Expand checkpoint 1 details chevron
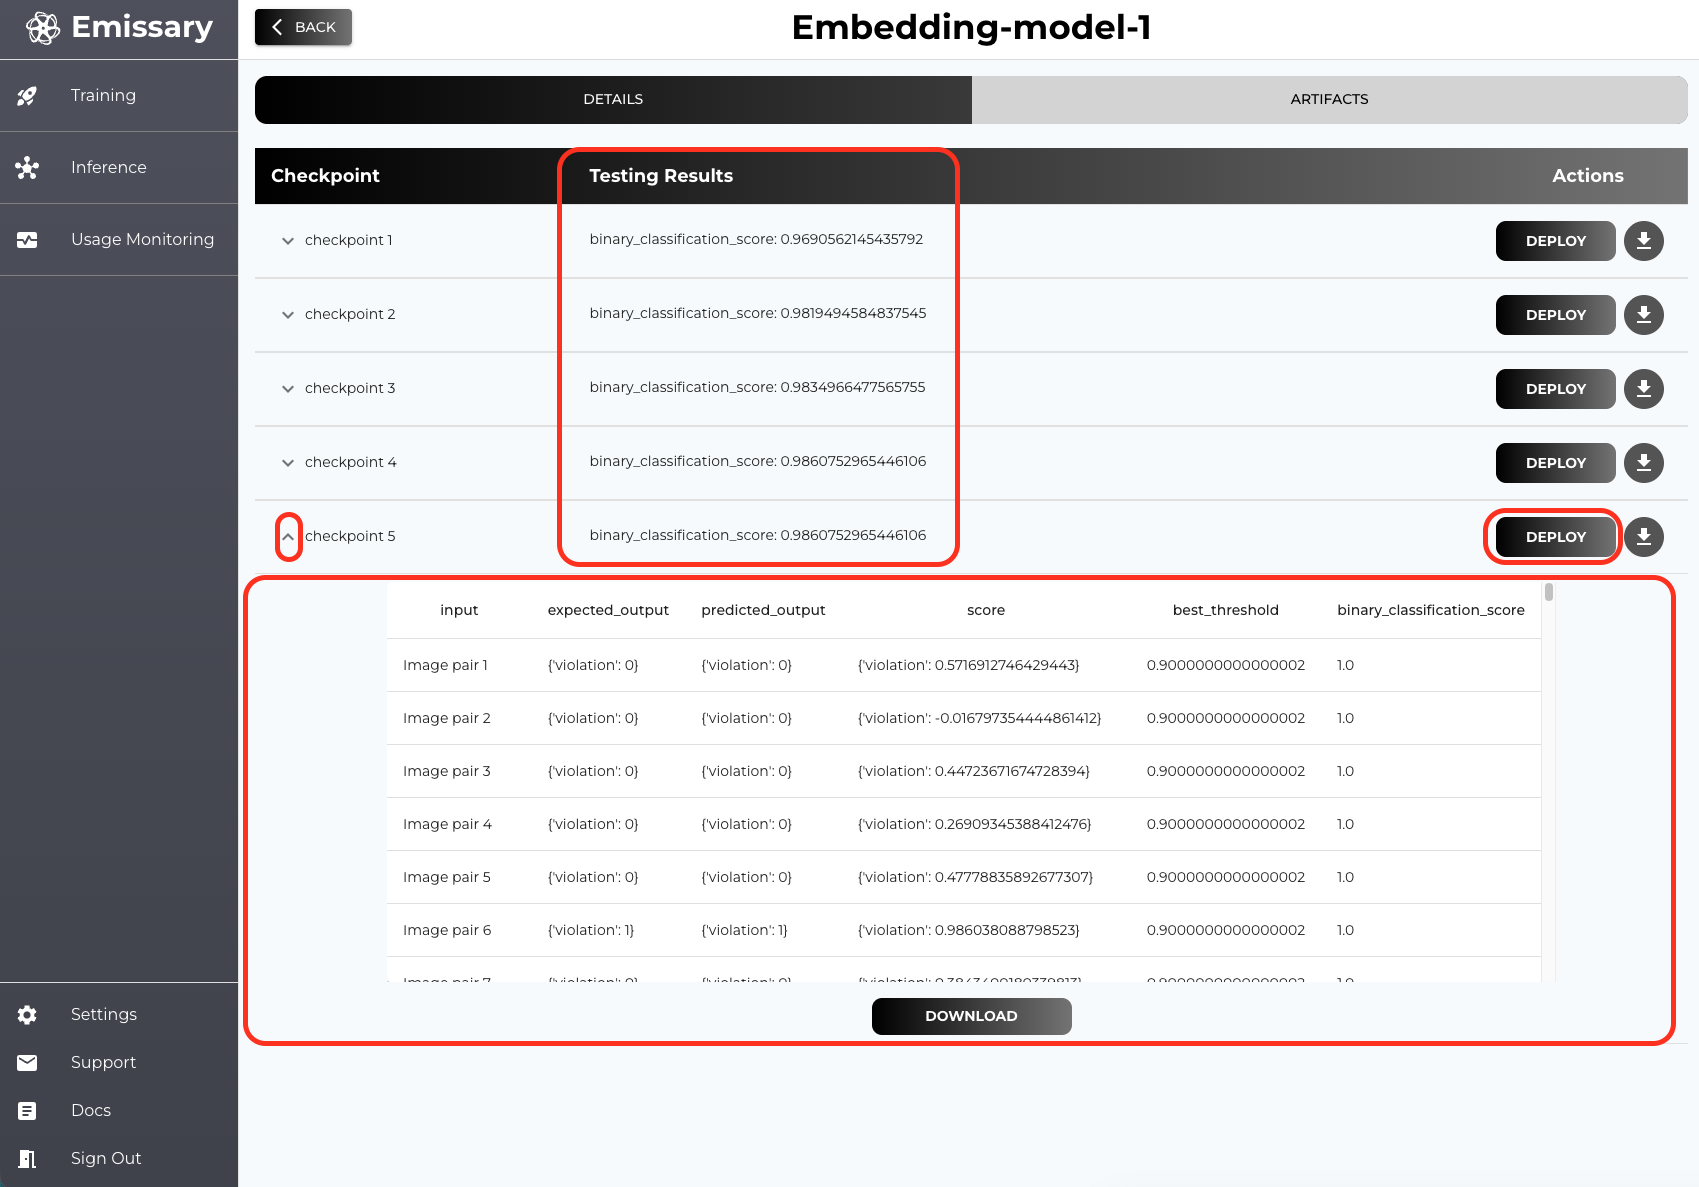 click(288, 241)
